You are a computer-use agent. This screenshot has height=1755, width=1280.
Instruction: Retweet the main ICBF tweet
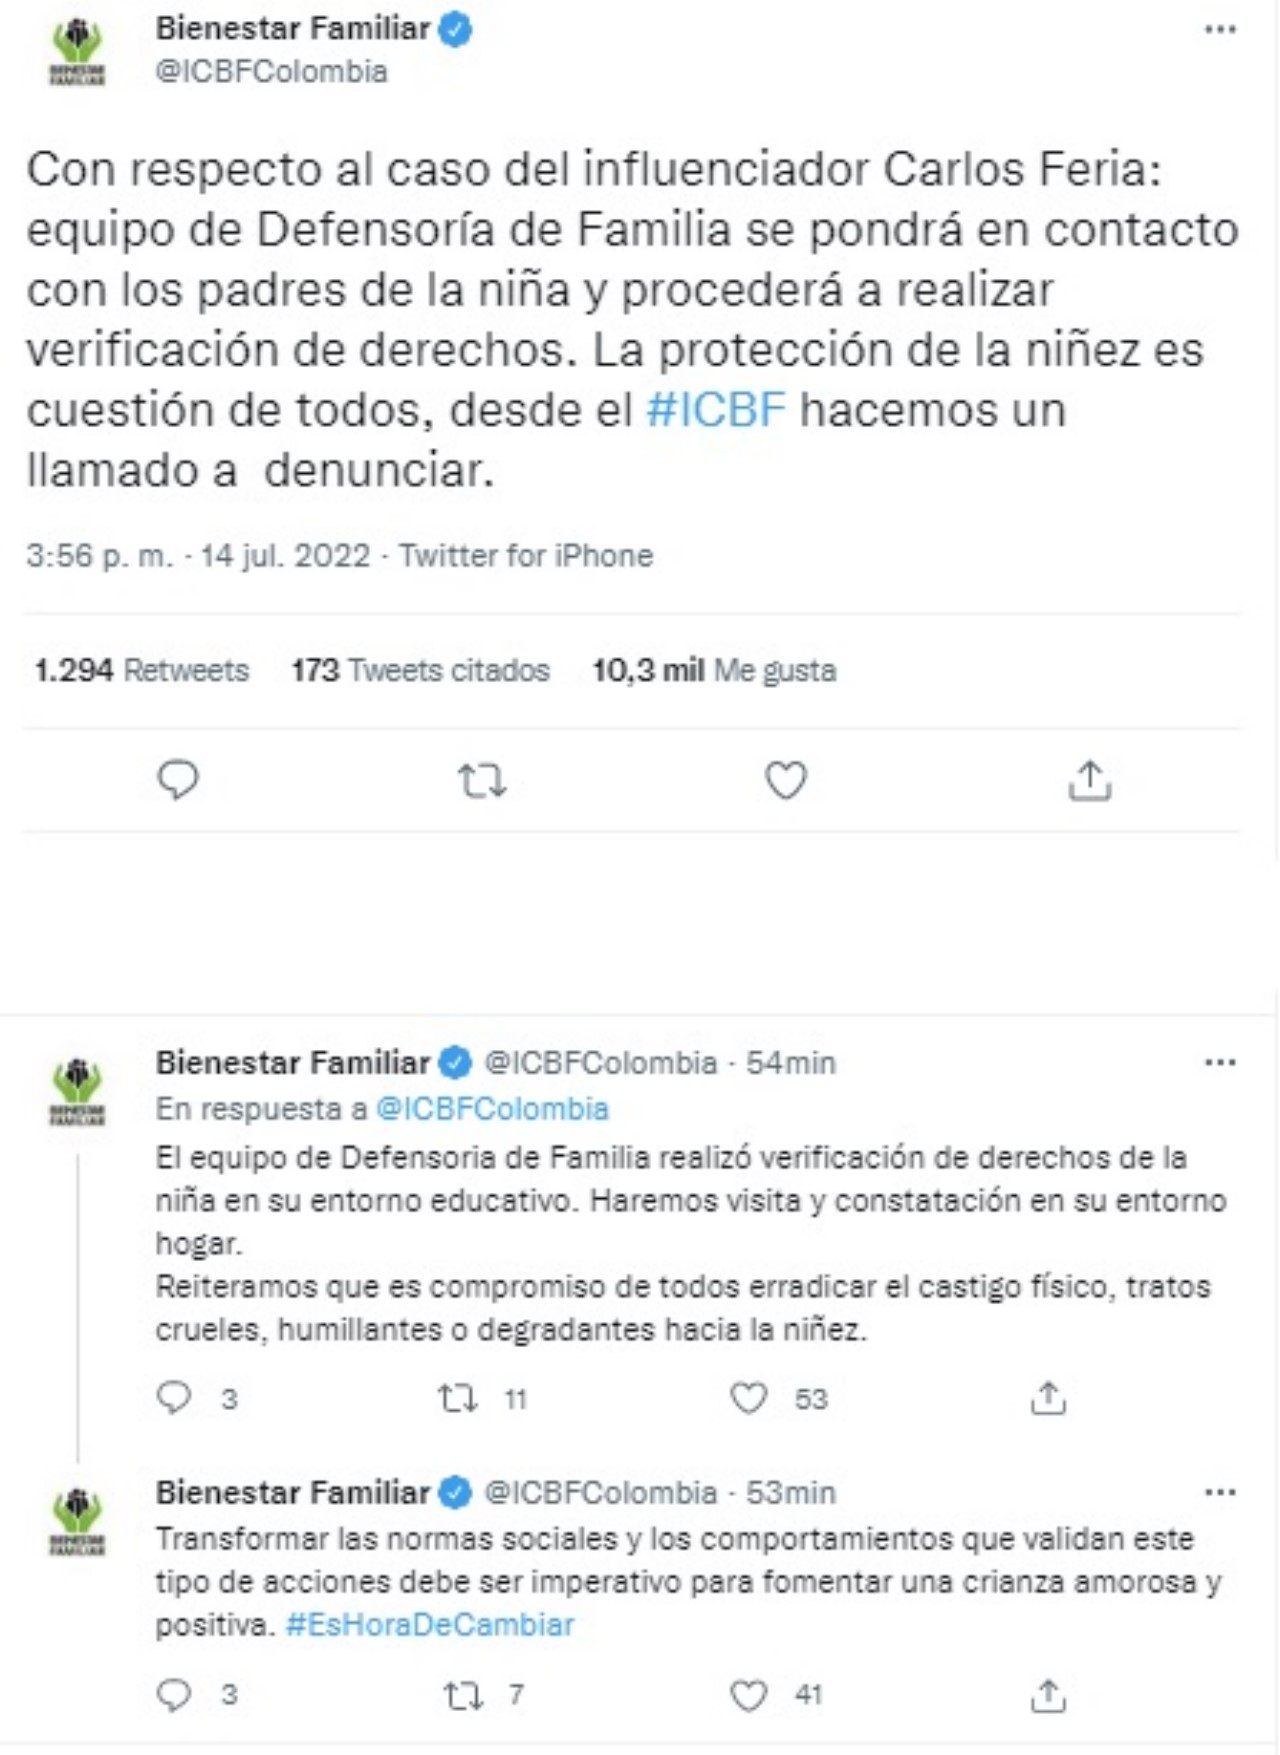coord(482,781)
